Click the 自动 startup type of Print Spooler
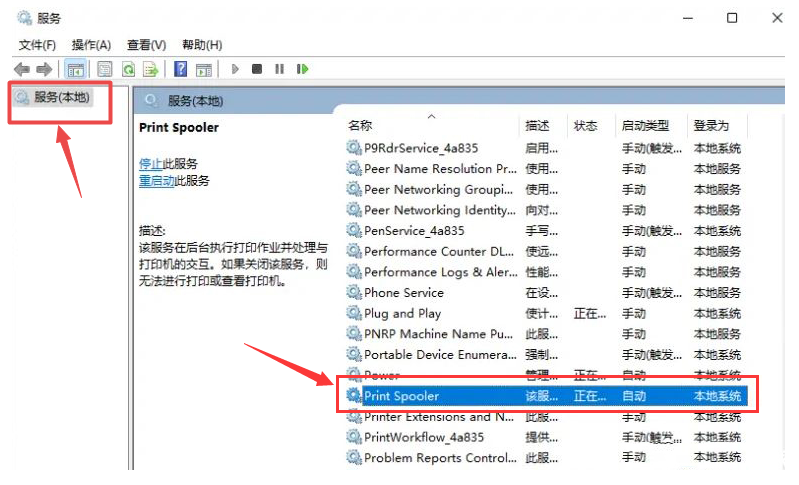799x485 pixels. (x=634, y=396)
